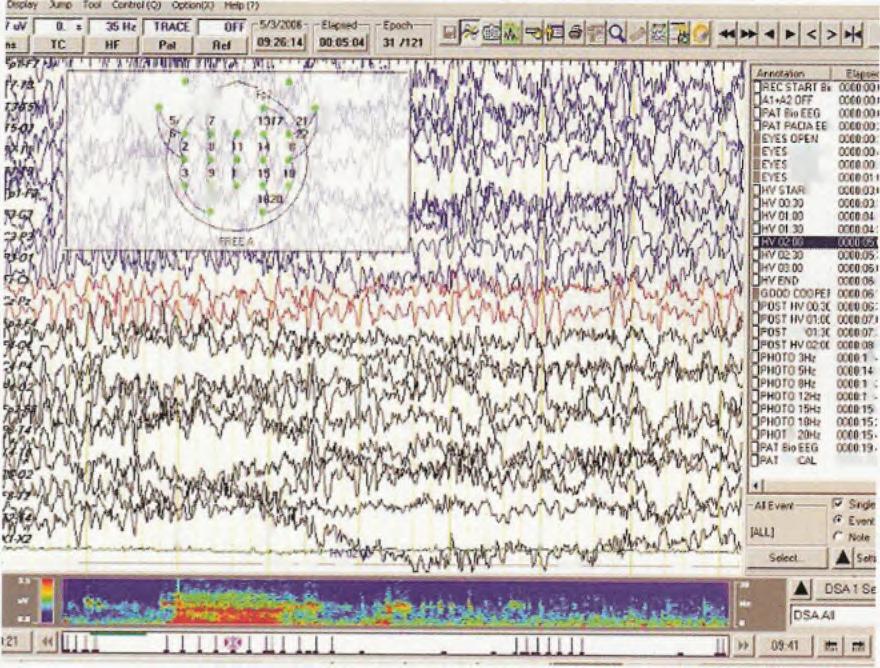Viewport: 880px width, 668px height.
Task: Select the PHOTO 18Hz annotation row
Action: click(x=815, y=422)
